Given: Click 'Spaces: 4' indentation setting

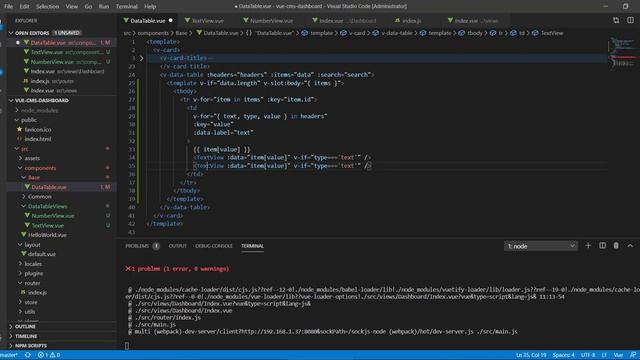Looking at the screenshot, I should pyautogui.click(x=564, y=355).
